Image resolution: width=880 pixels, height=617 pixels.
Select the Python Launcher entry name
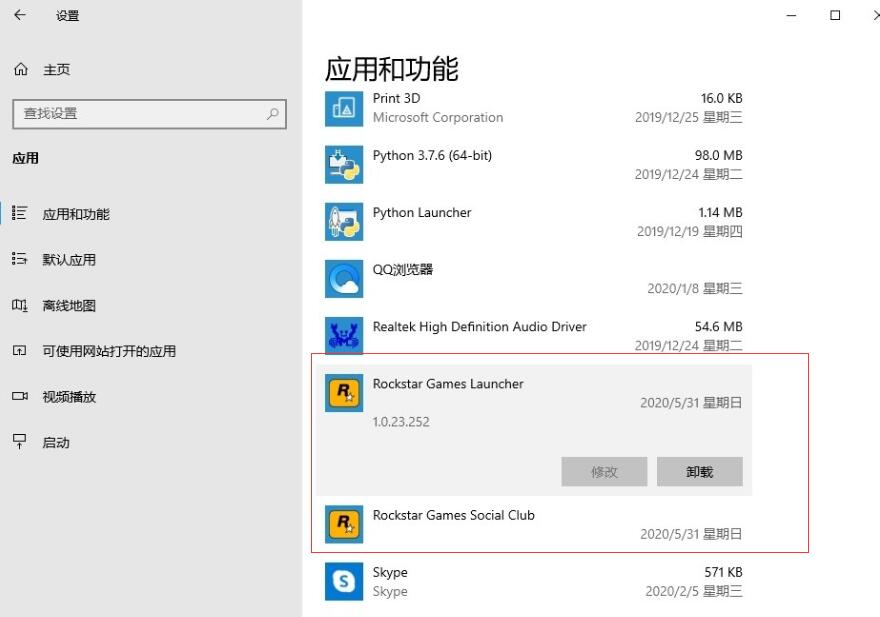click(422, 213)
